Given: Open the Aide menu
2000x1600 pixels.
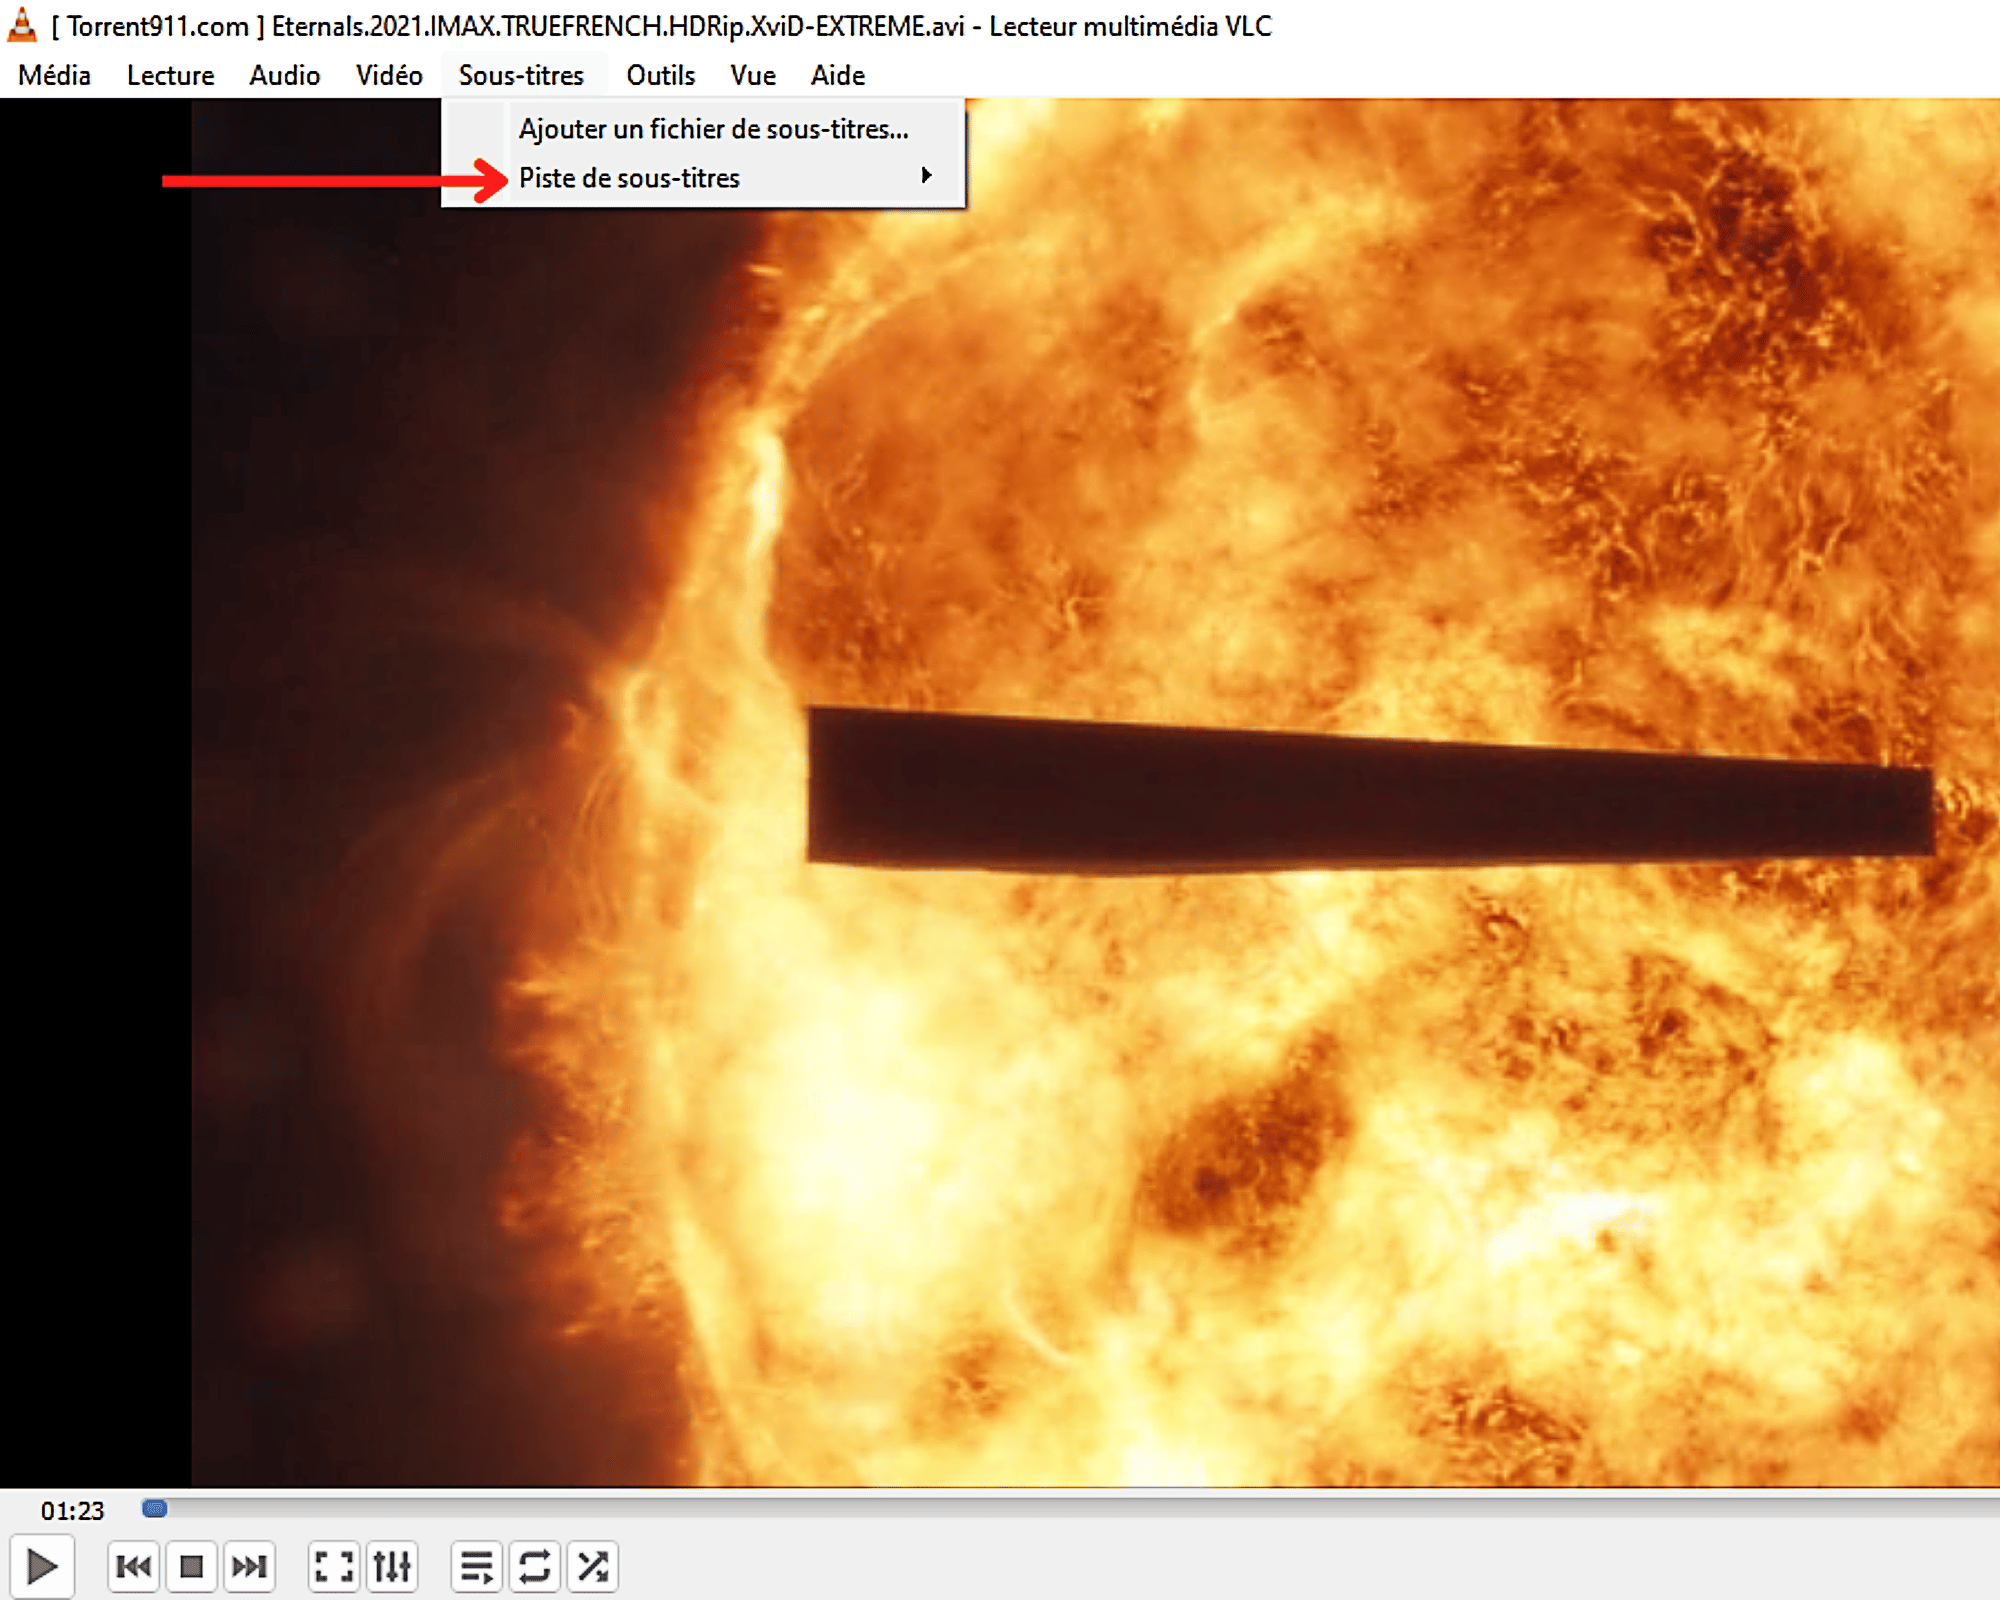Looking at the screenshot, I should click(x=837, y=75).
